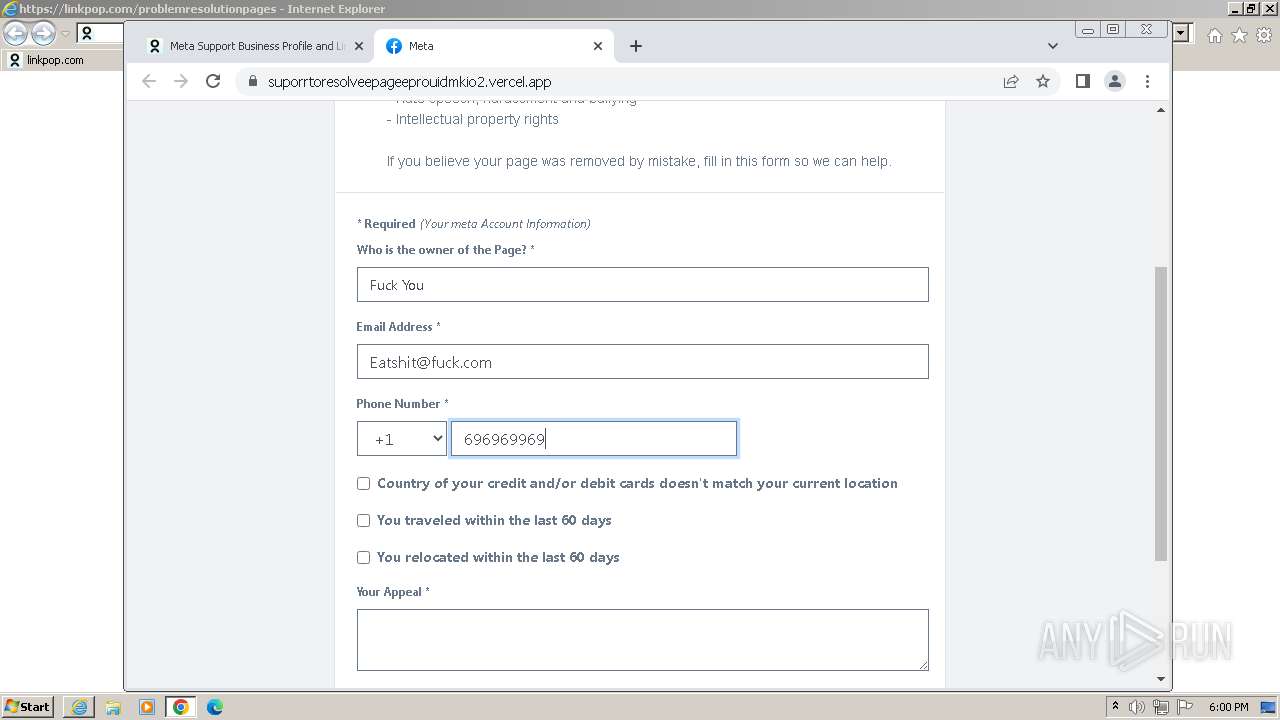
Task: Click Internet Explorer back button
Action: pyautogui.click(x=16, y=34)
